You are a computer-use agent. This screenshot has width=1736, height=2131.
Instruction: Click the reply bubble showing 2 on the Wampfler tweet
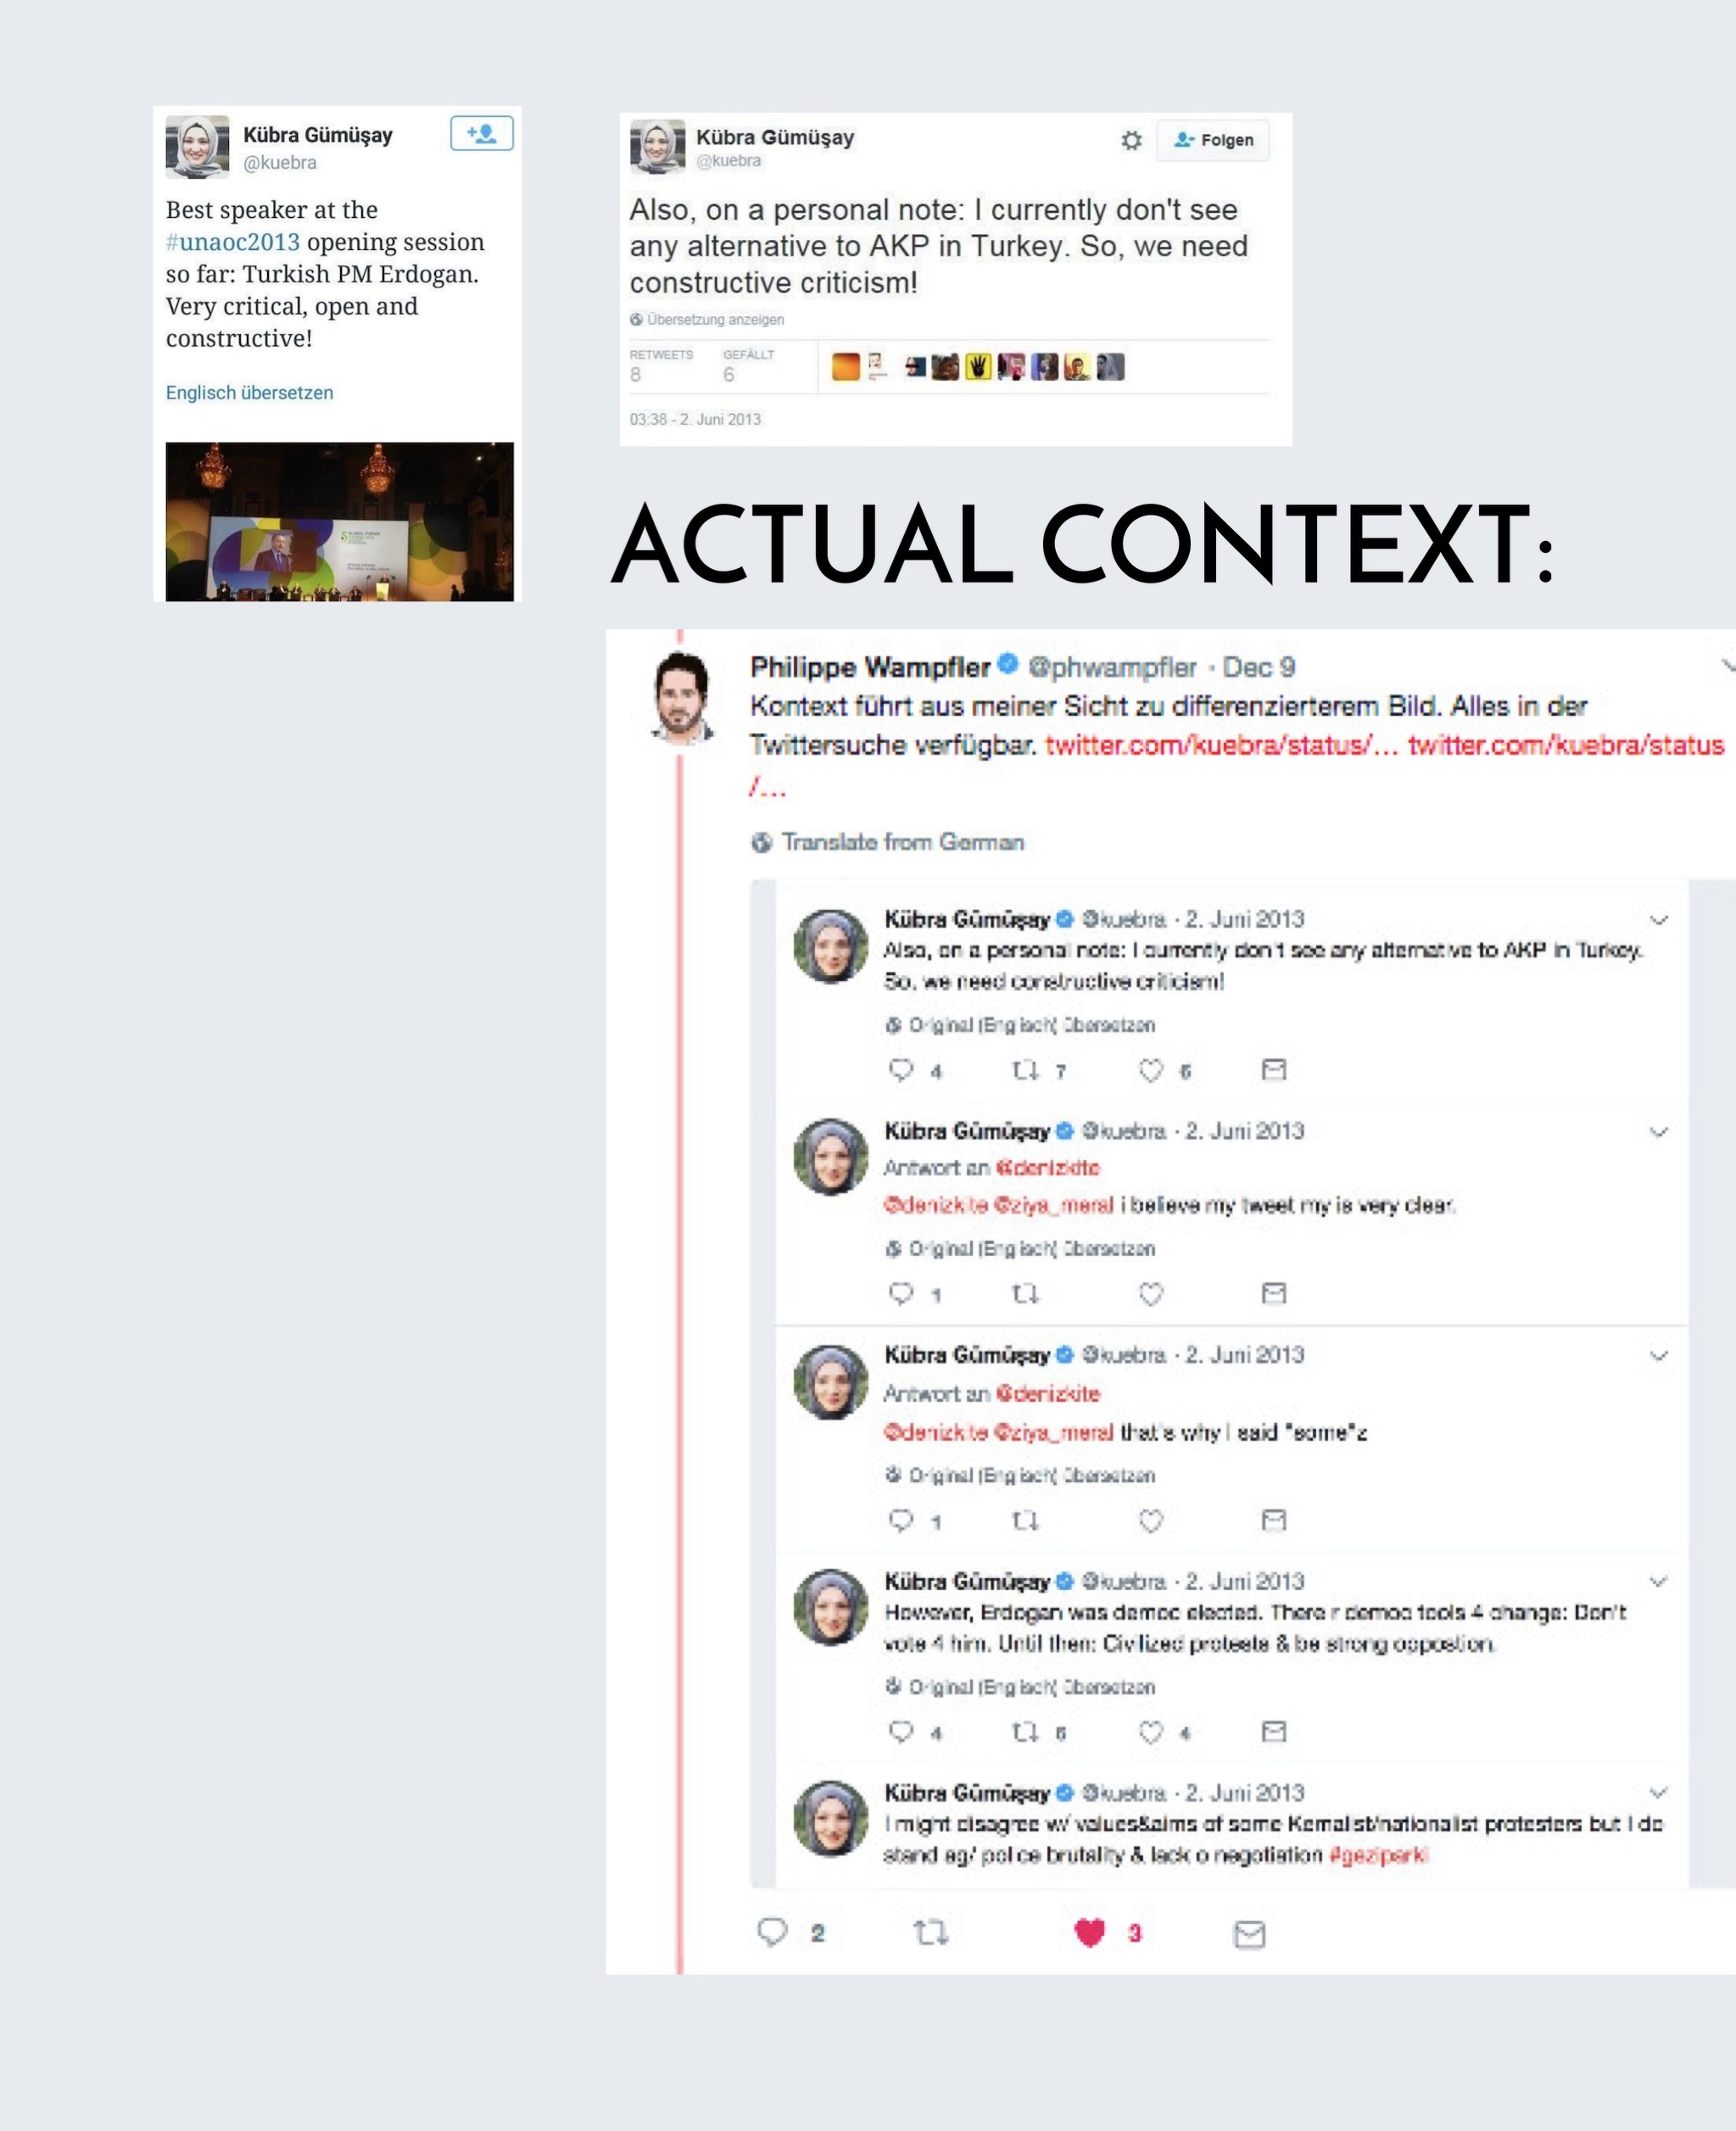[772, 1932]
